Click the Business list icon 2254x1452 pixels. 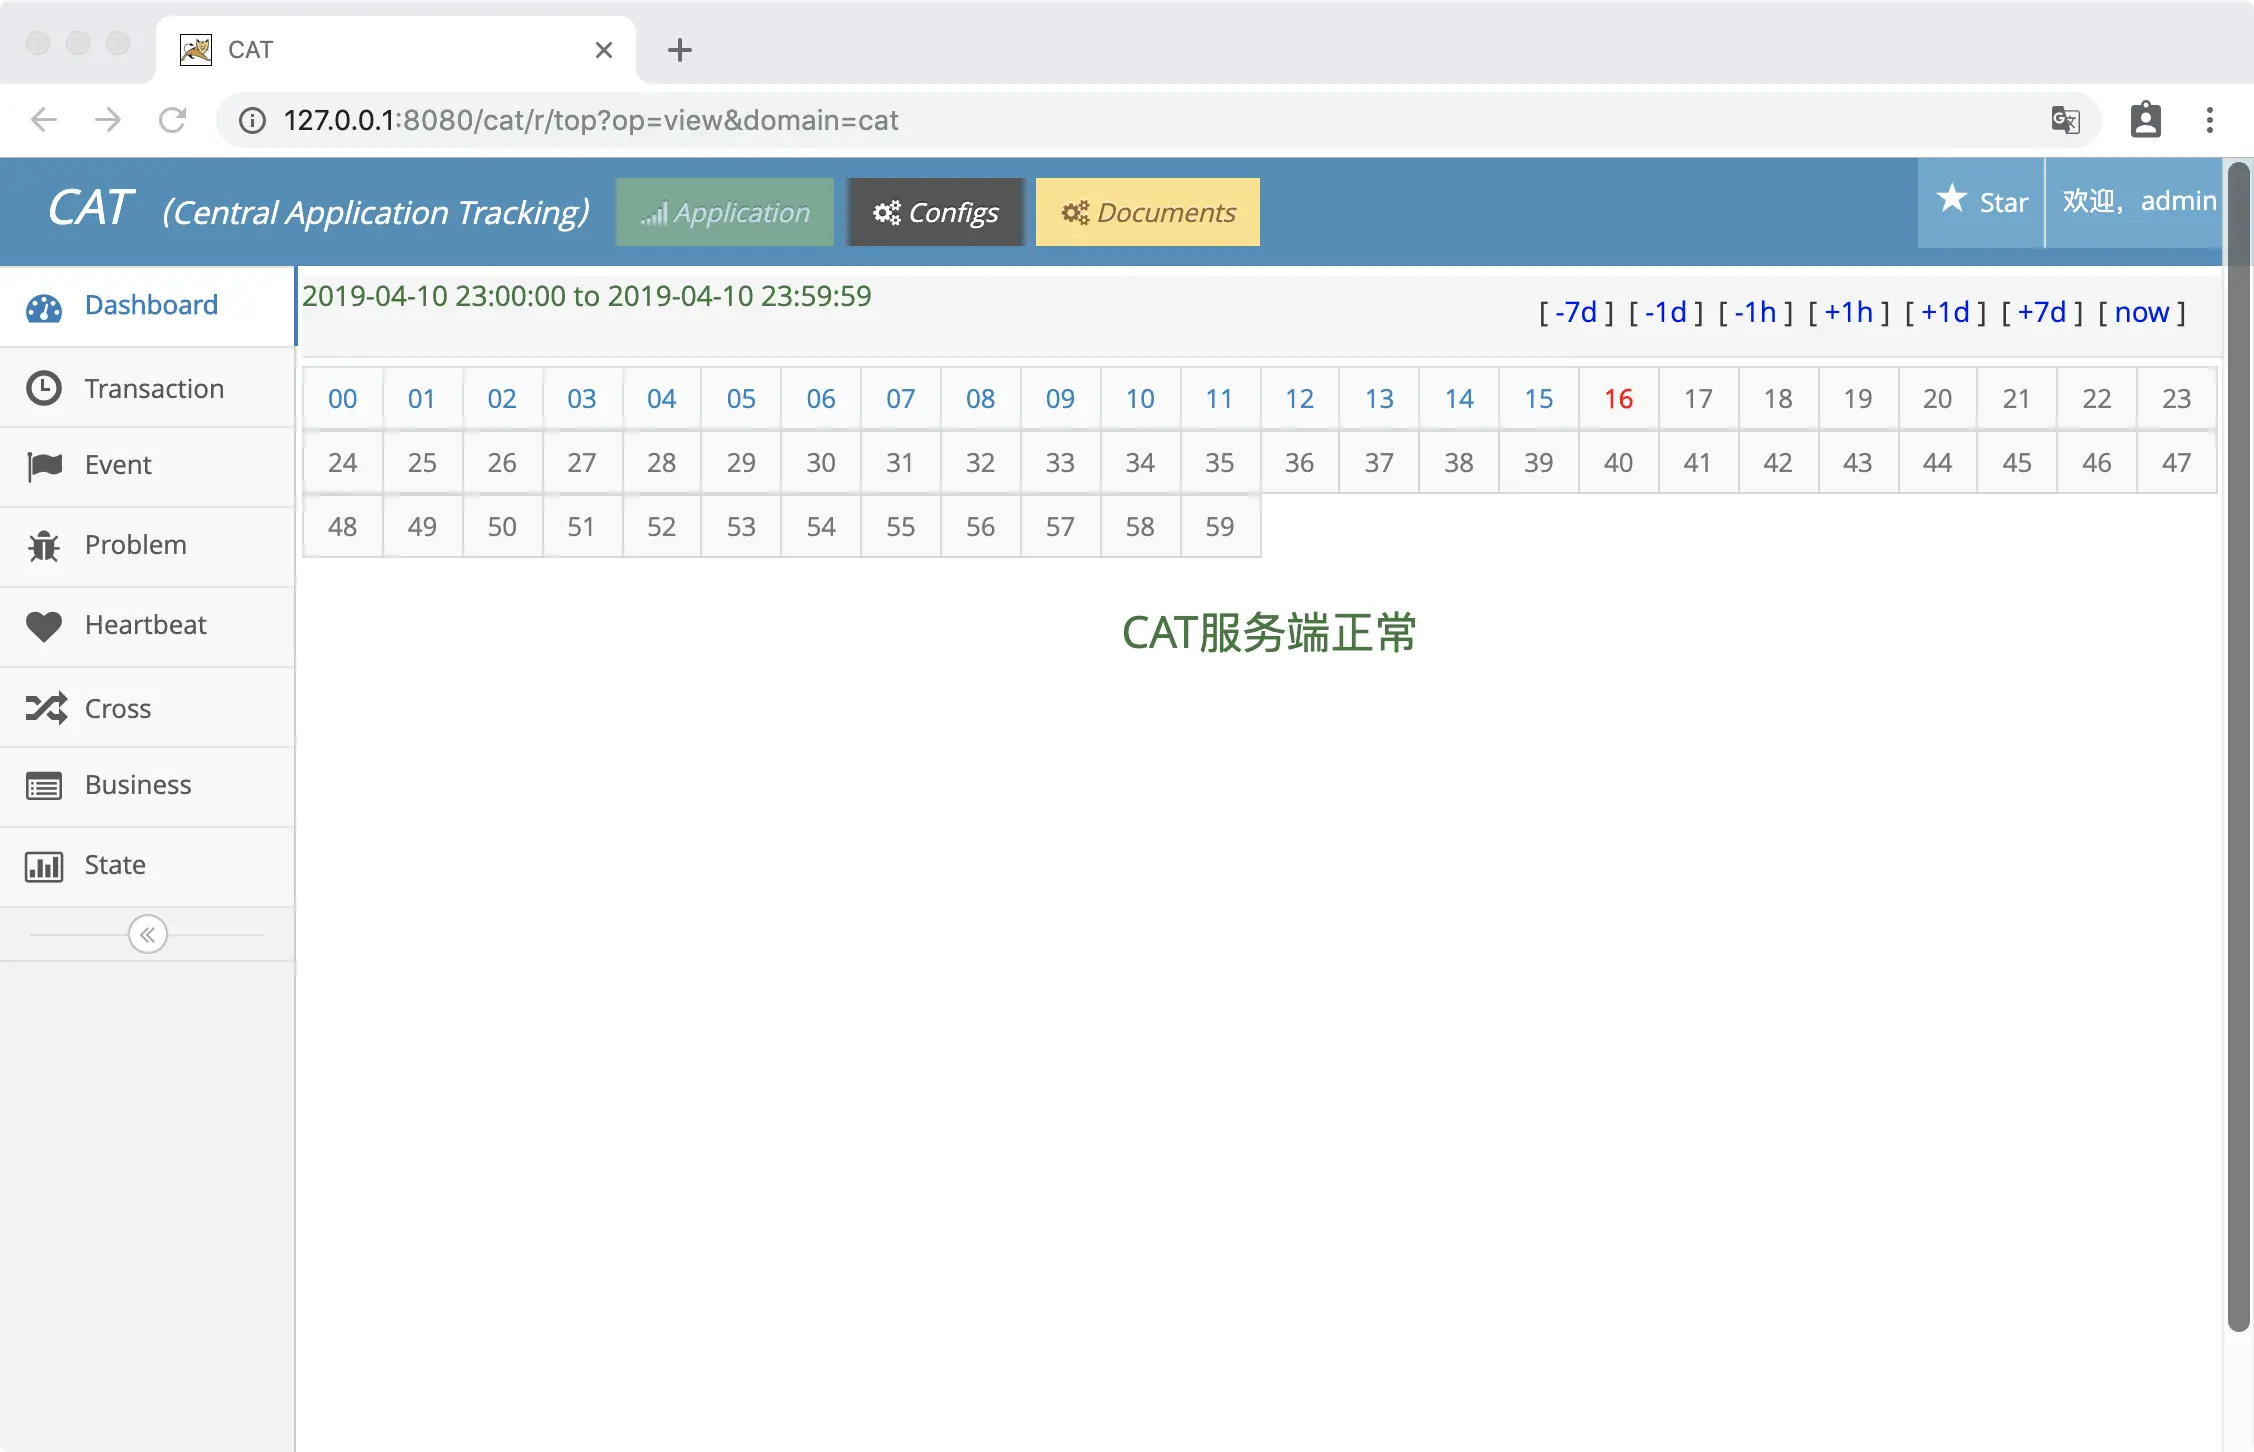tap(44, 786)
